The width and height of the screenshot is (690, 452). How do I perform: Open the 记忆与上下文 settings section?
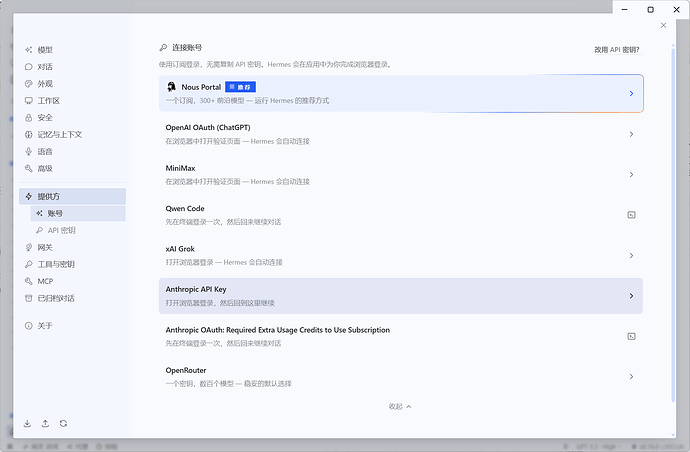pos(73,135)
